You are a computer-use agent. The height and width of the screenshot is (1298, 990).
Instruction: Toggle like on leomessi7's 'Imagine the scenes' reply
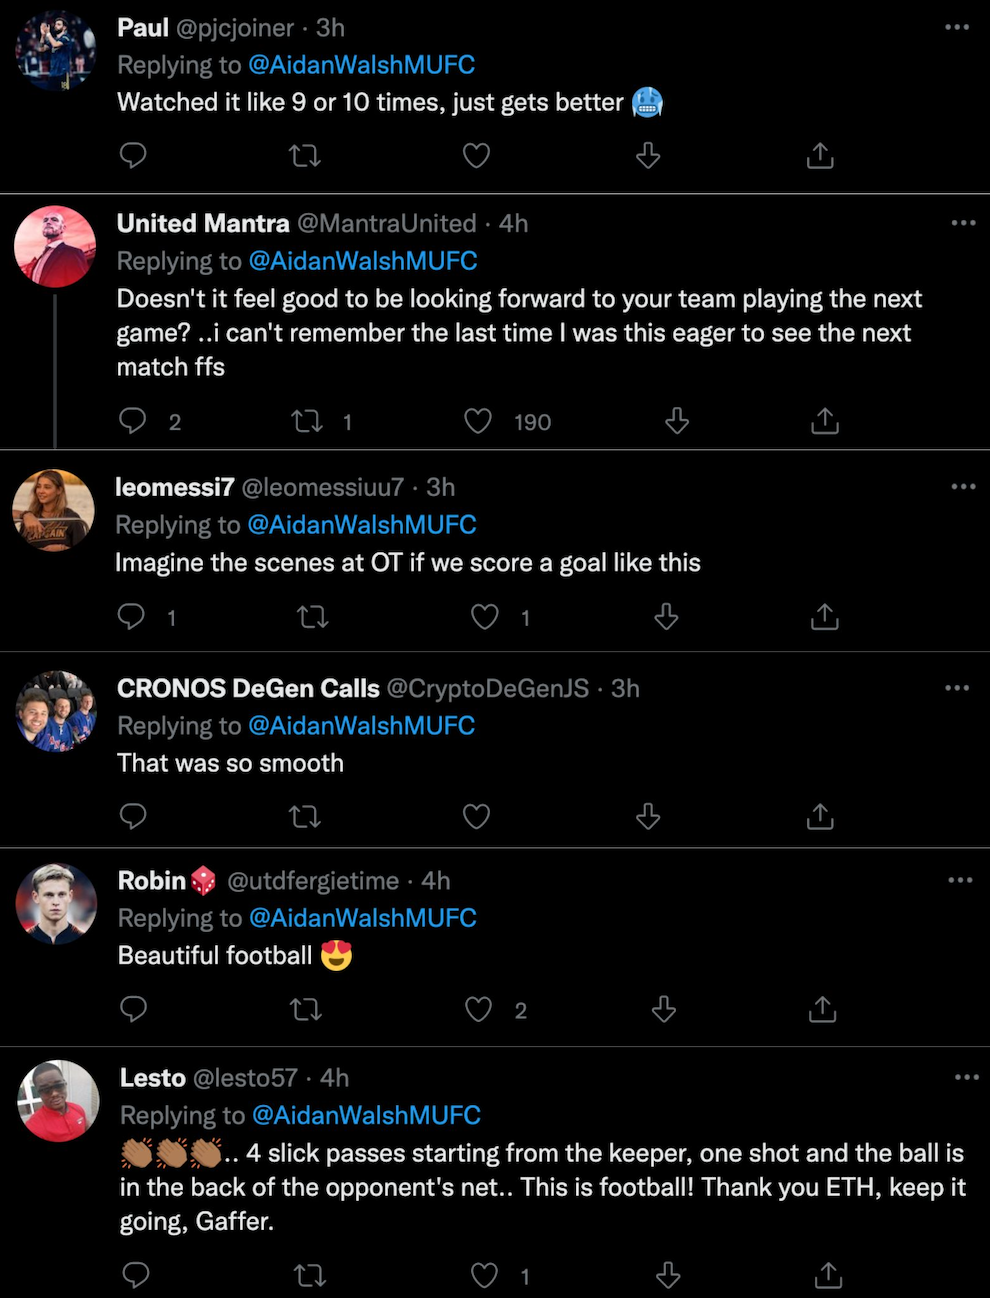coord(484,617)
